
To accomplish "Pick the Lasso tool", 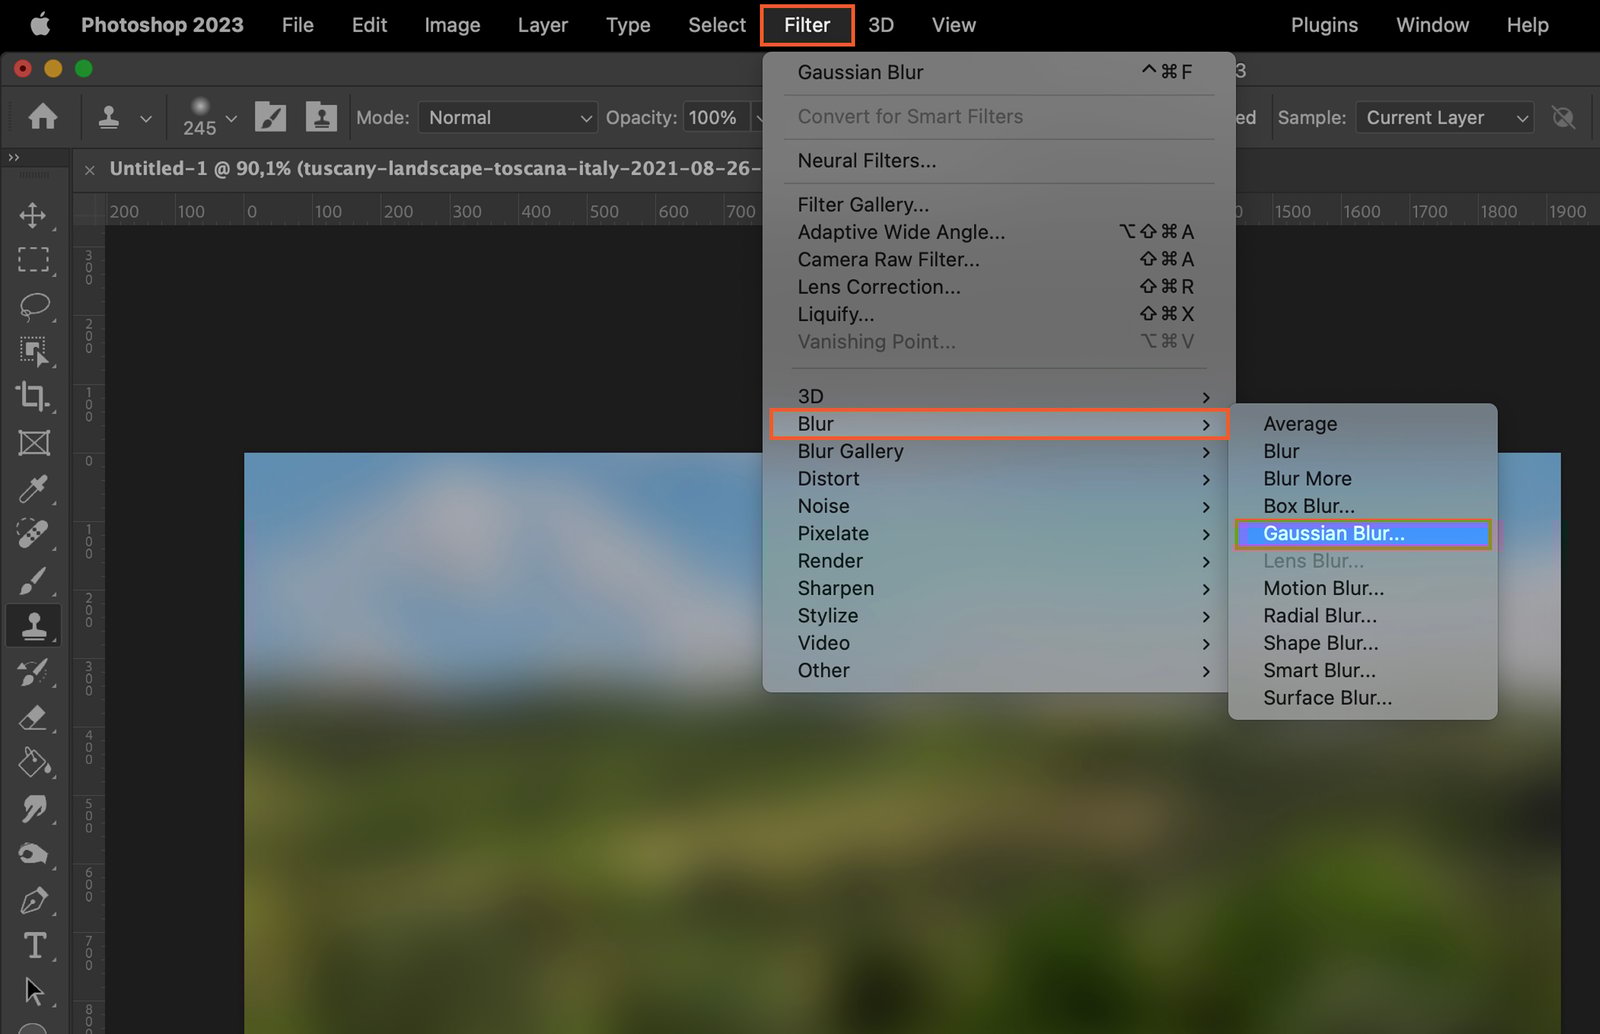I will [x=34, y=306].
